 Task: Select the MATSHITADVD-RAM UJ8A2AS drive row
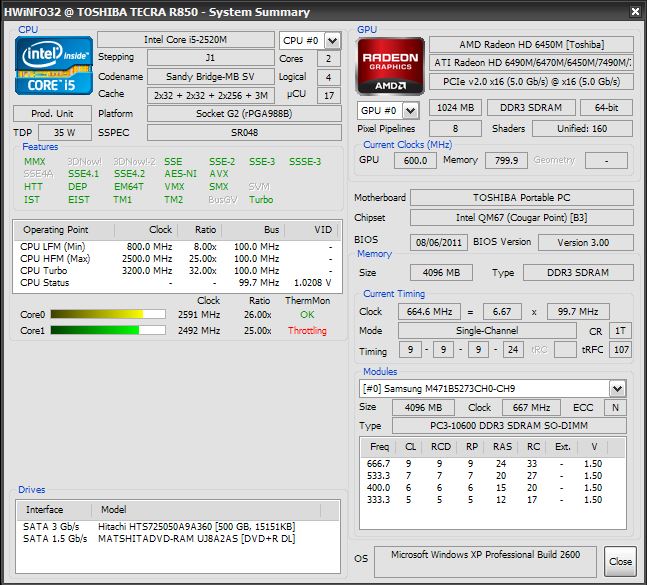tap(178, 538)
